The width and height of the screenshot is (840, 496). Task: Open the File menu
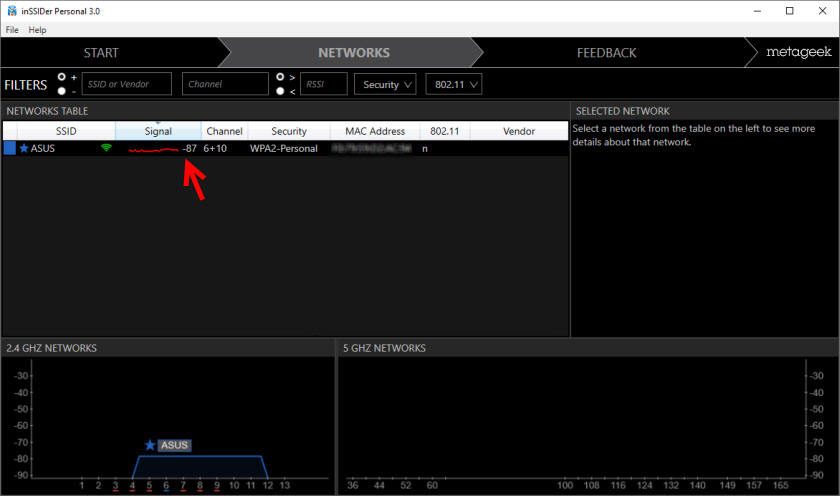point(12,30)
